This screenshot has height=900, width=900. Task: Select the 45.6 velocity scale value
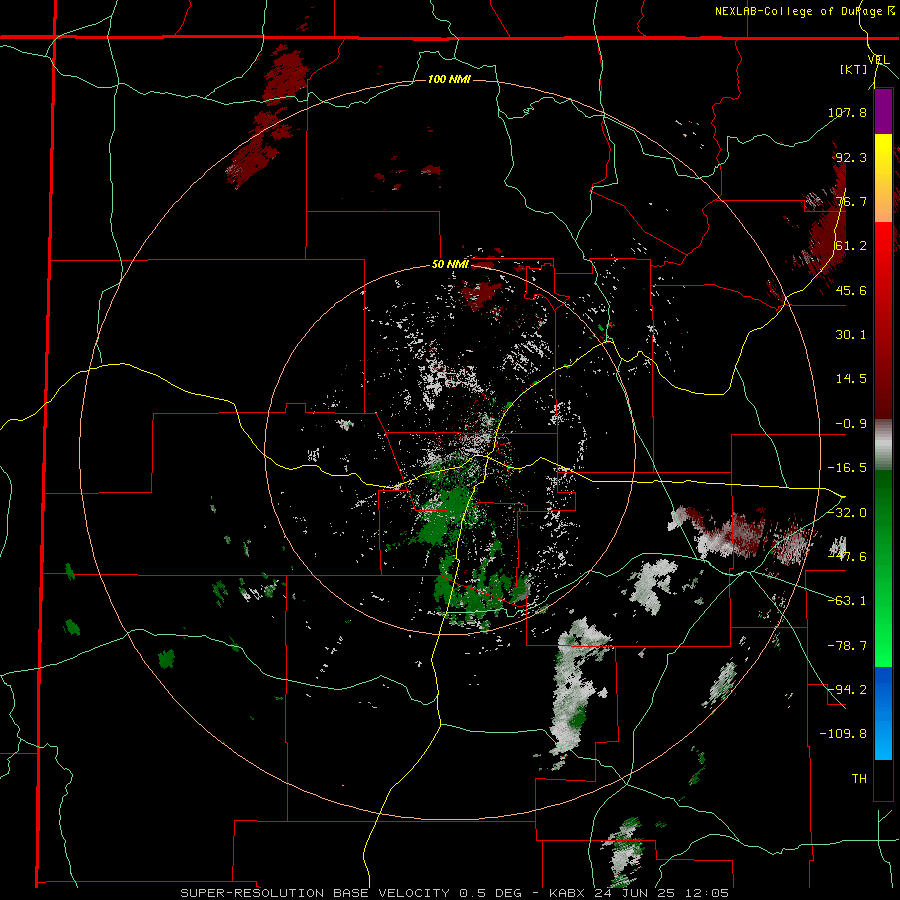851,290
